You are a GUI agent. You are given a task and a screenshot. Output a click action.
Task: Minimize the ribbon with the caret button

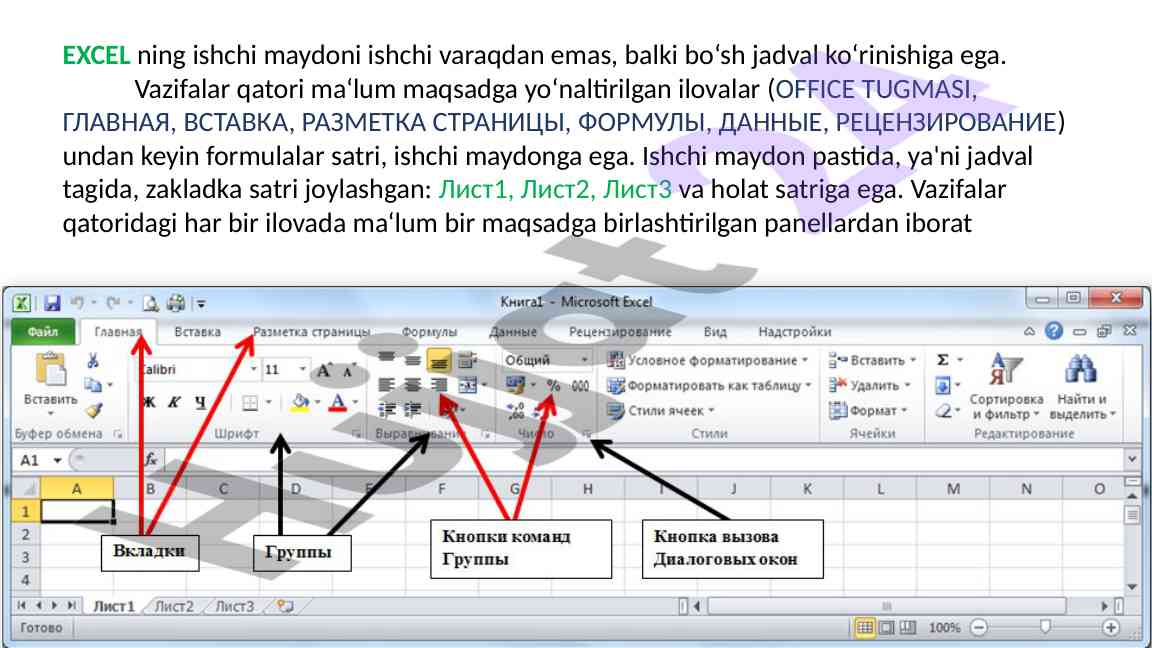pos(1029,331)
